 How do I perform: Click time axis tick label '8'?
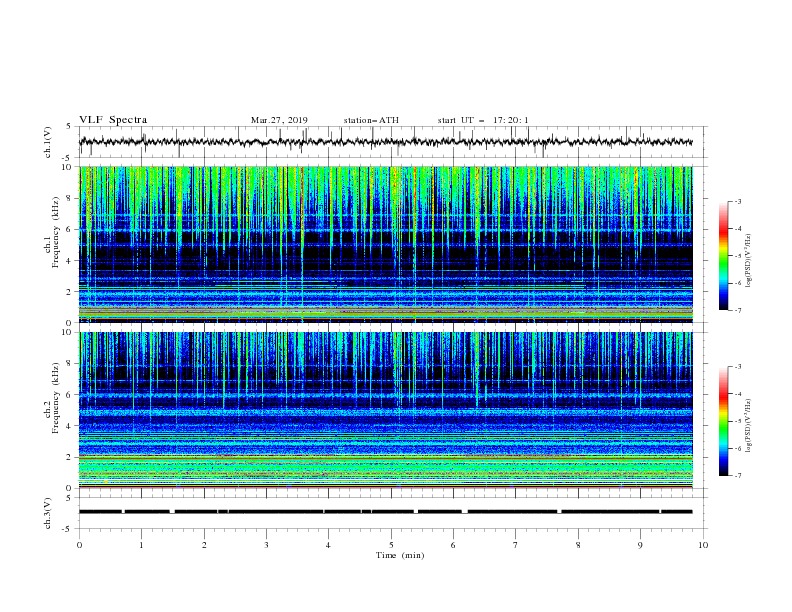tap(578, 545)
